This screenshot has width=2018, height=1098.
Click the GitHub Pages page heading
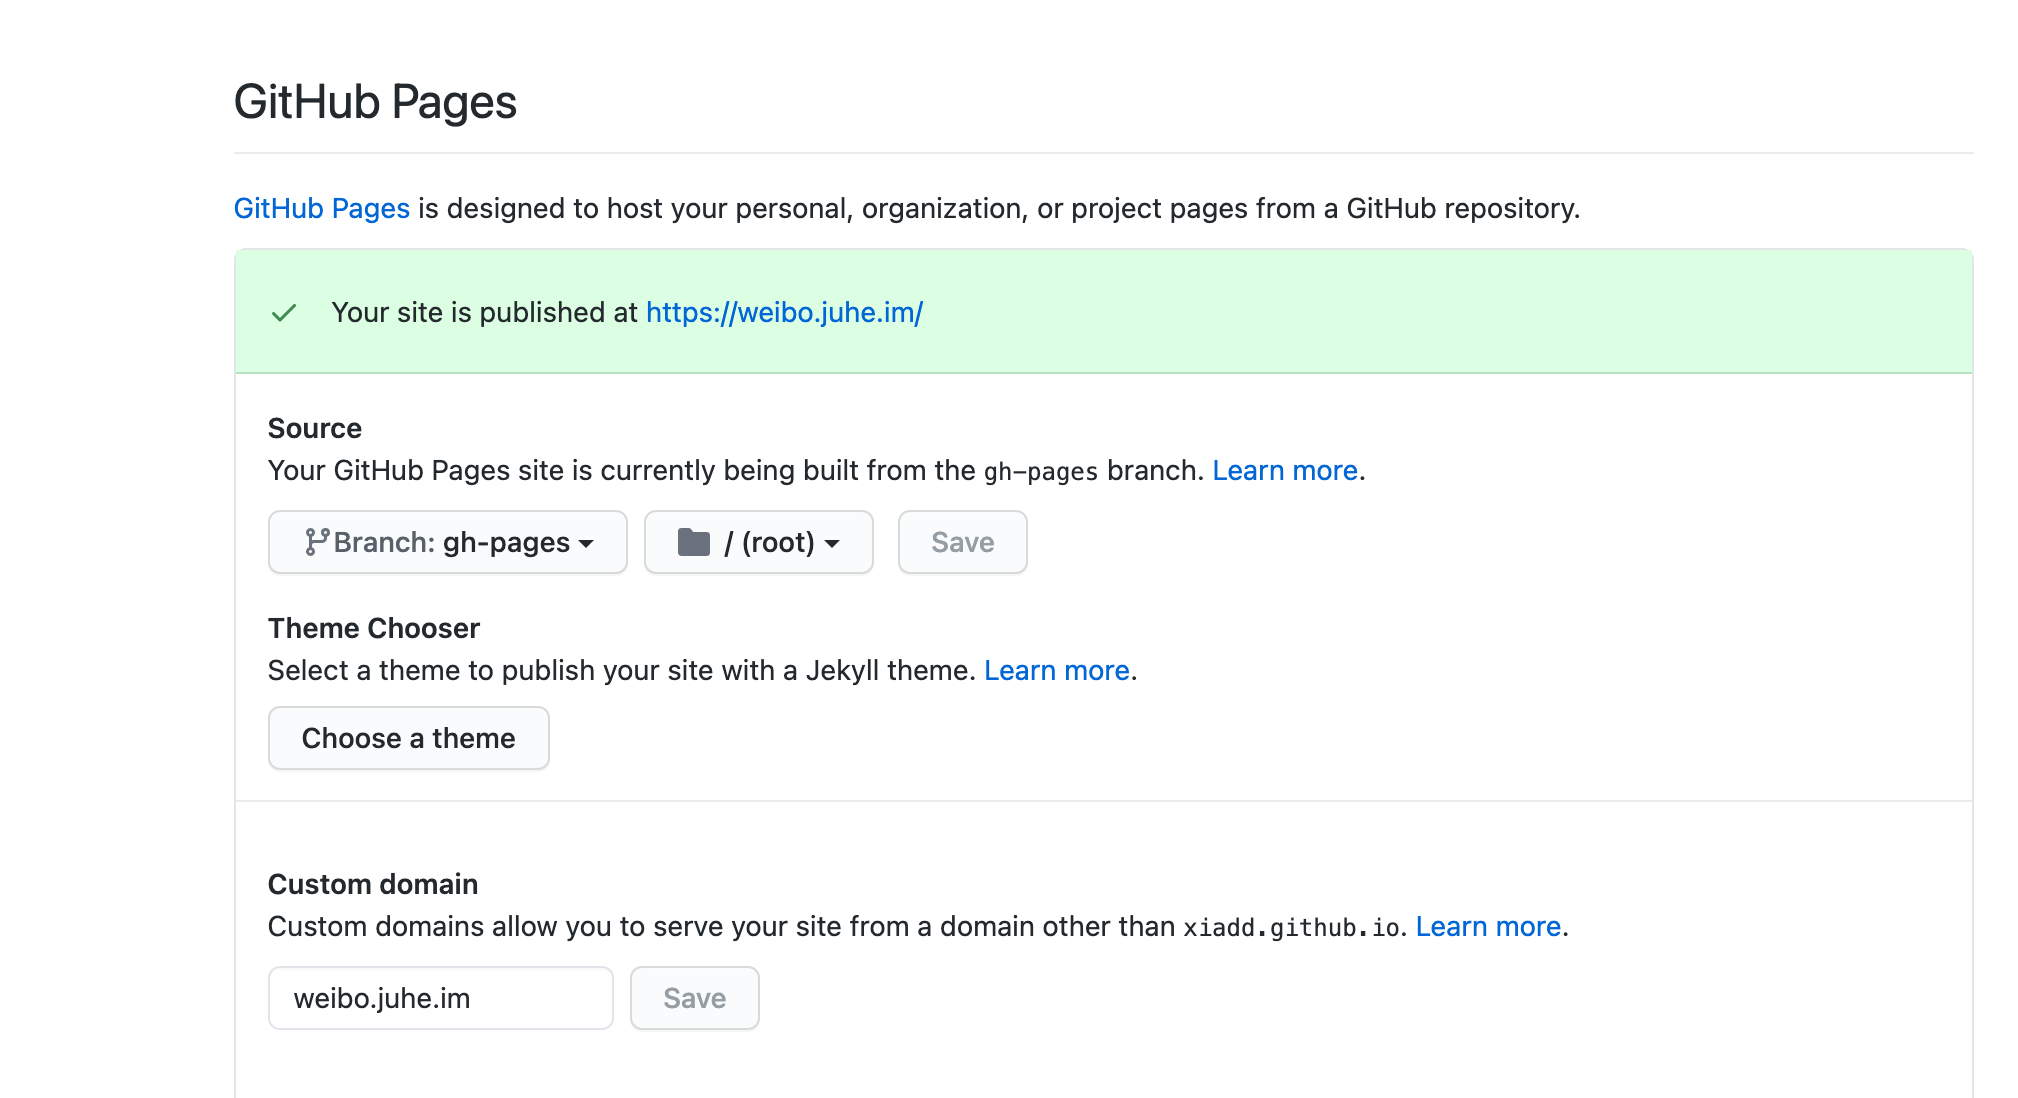[375, 101]
